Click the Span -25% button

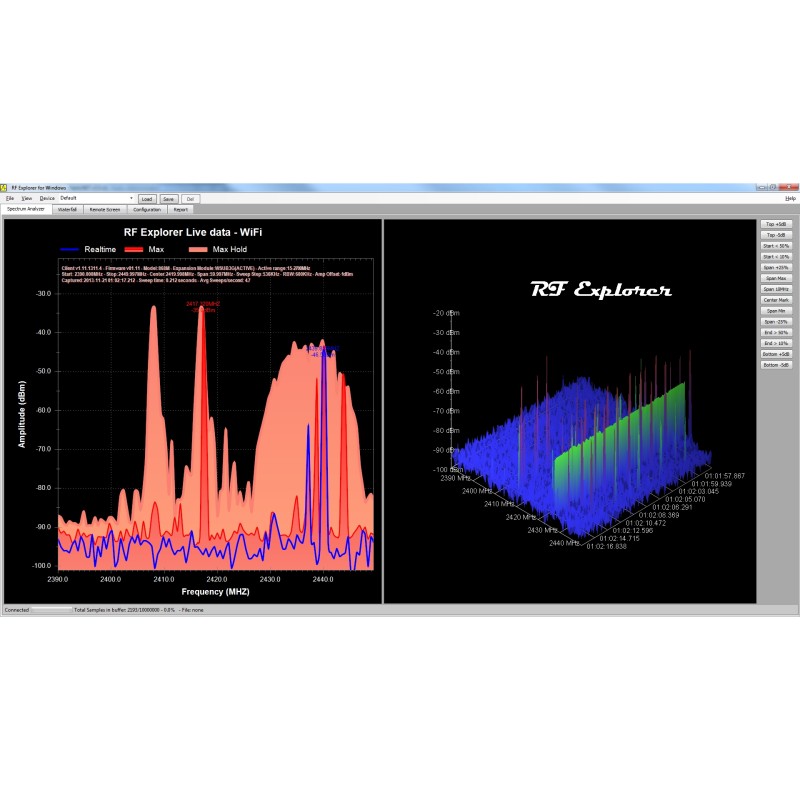[x=776, y=322]
